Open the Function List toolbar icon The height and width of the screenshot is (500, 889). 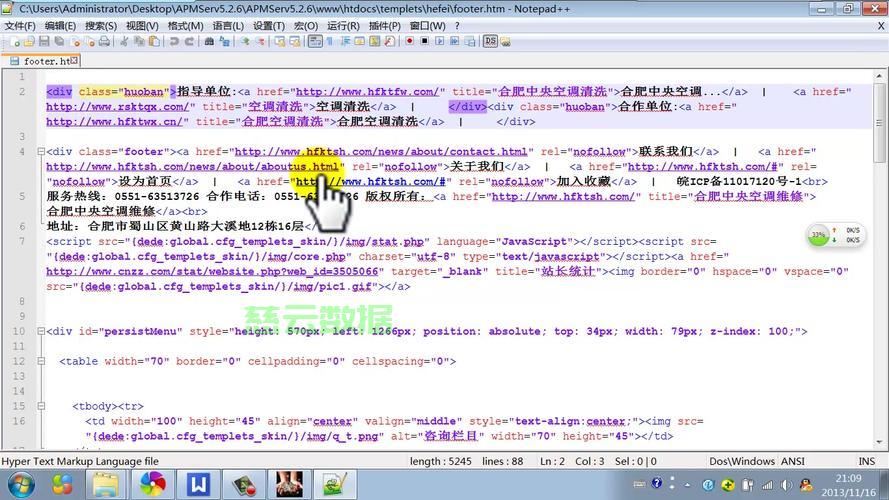pos(390,41)
